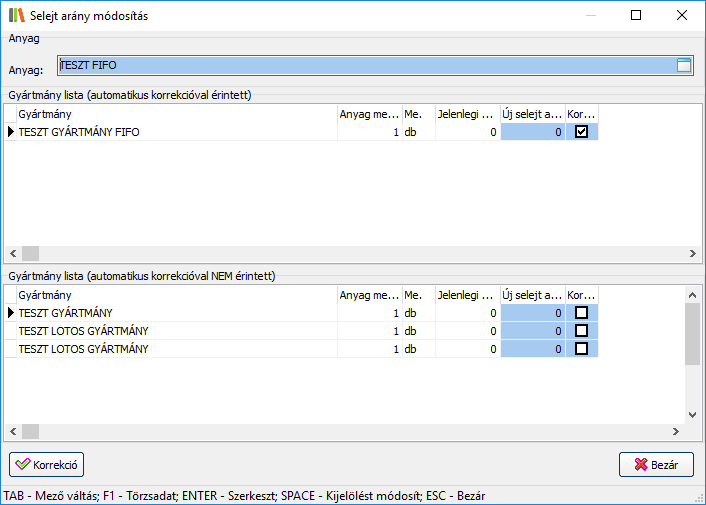This screenshot has height=505, width=706.
Task: Maximize the Selejt arány módosítás window
Action: [x=636, y=15]
